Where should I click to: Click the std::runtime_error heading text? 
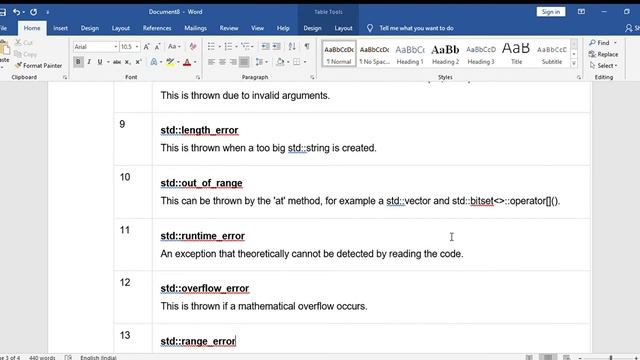pyautogui.click(x=202, y=236)
